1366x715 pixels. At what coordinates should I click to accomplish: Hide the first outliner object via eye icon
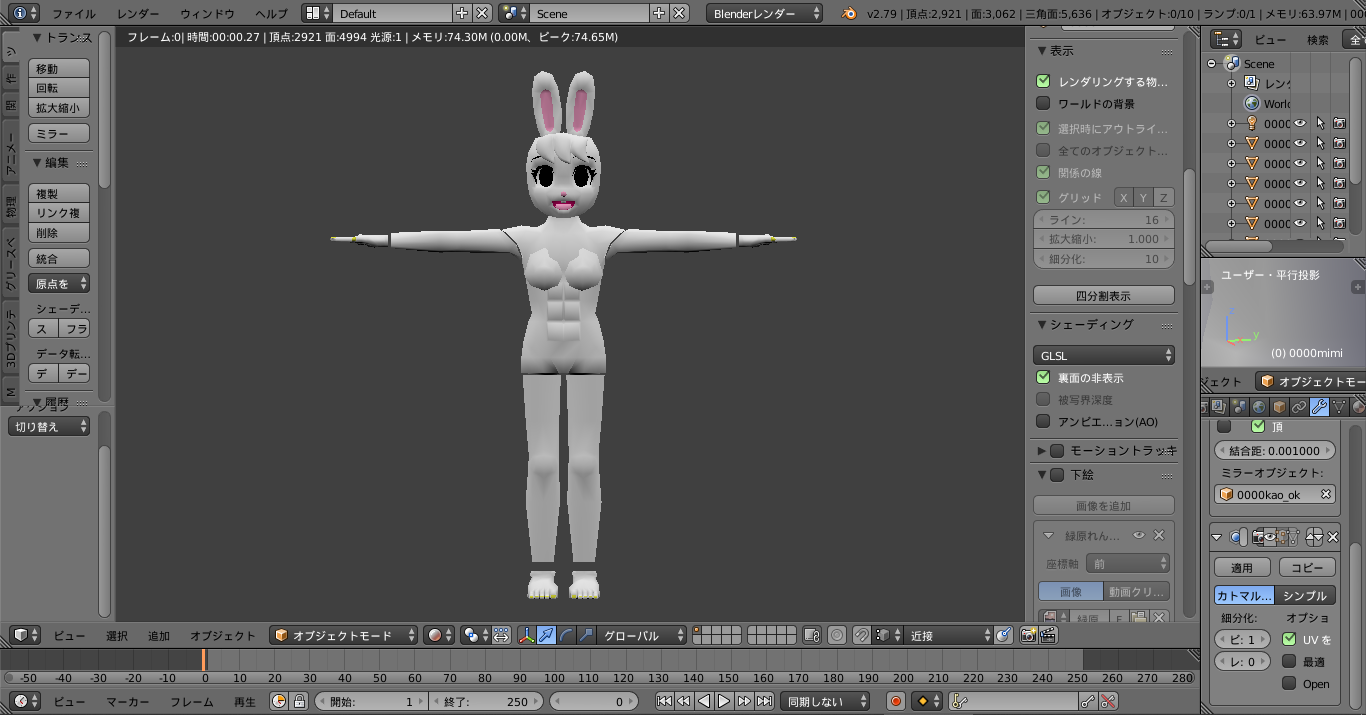click(1300, 123)
